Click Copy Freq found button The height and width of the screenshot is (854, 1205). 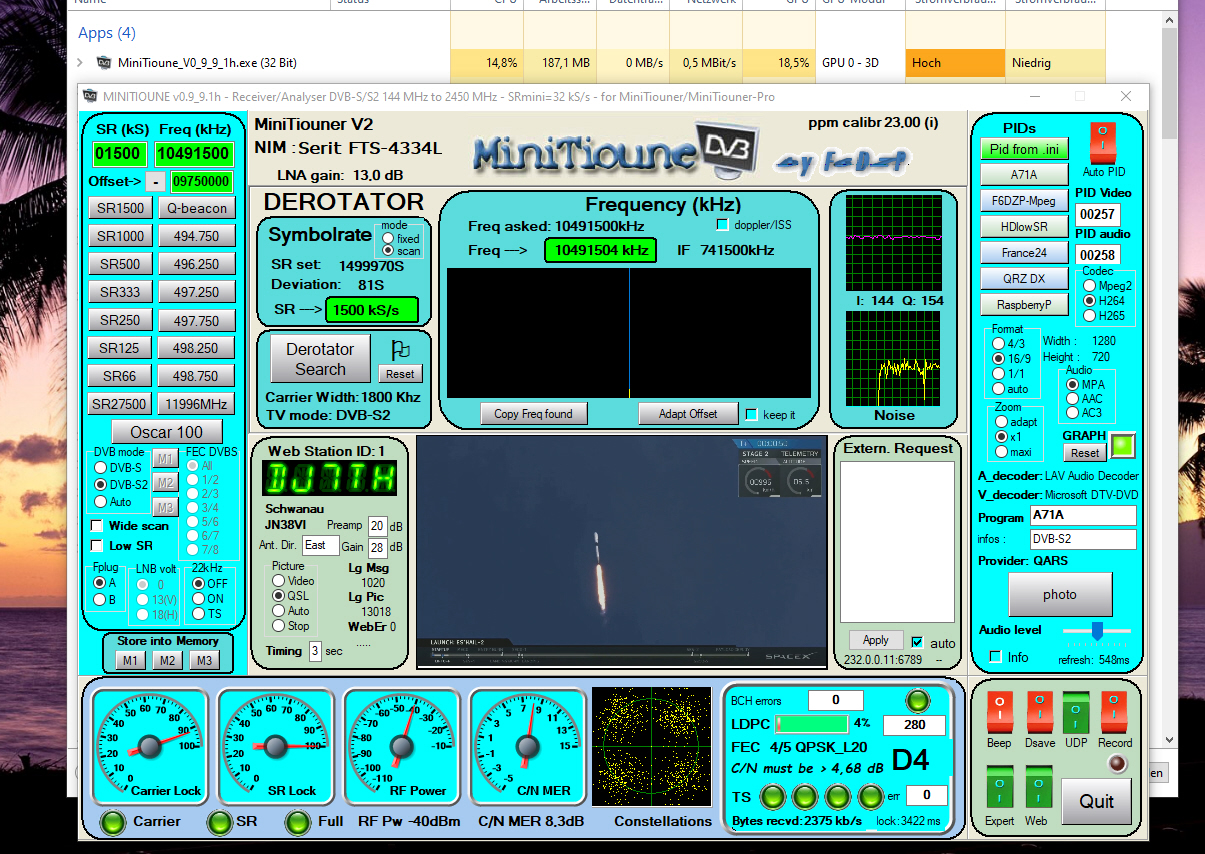coord(534,414)
